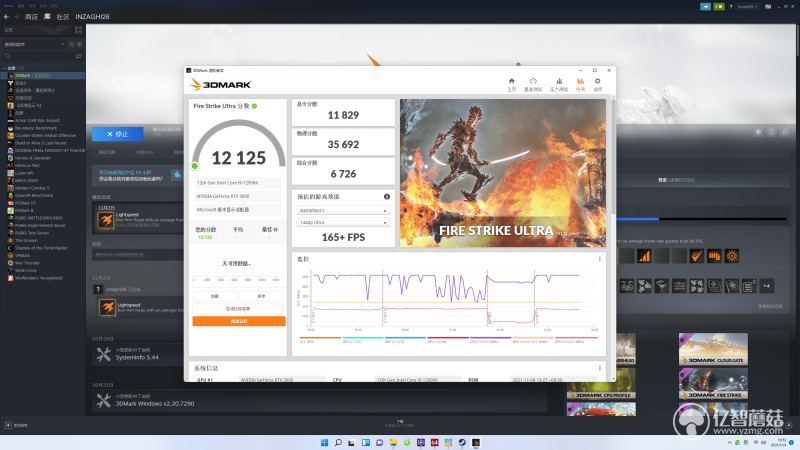800x450 pixels.
Task: Open the SystemInfo 5.44 patch note
Action: point(138,355)
